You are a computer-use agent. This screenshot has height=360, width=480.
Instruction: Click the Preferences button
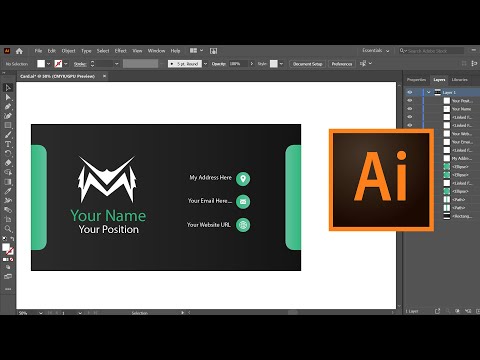(x=342, y=64)
